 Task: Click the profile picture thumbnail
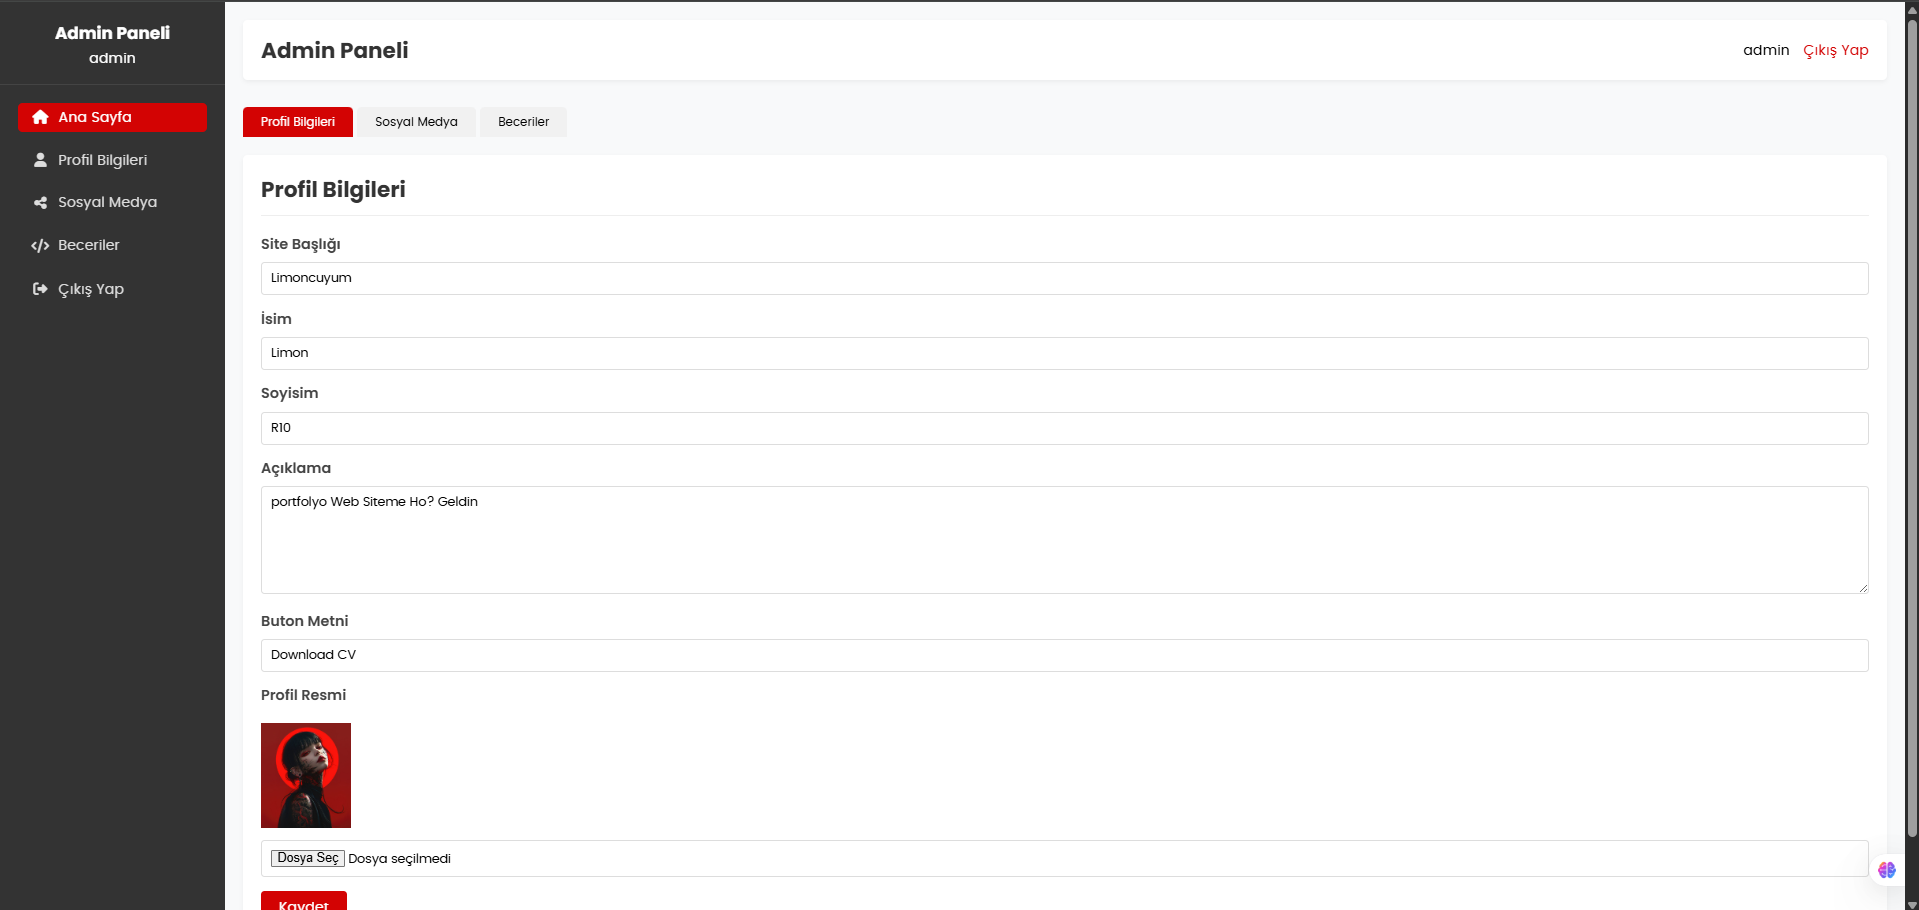click(x=306, y=775)
